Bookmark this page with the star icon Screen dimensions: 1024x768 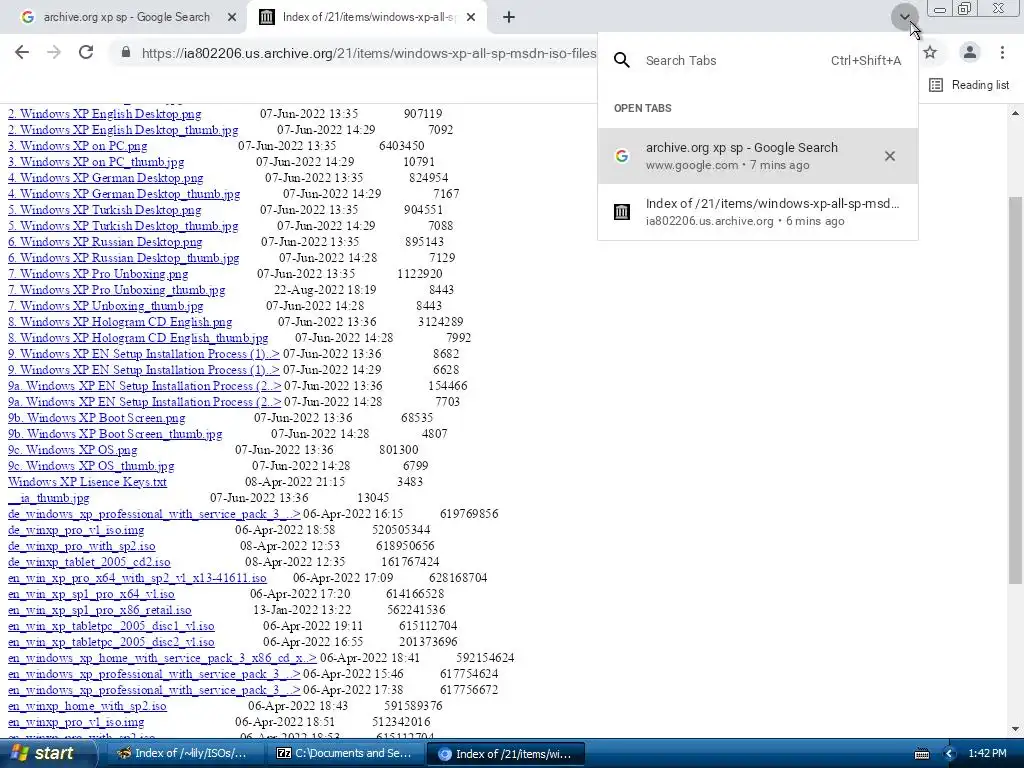tap(930, 52)
